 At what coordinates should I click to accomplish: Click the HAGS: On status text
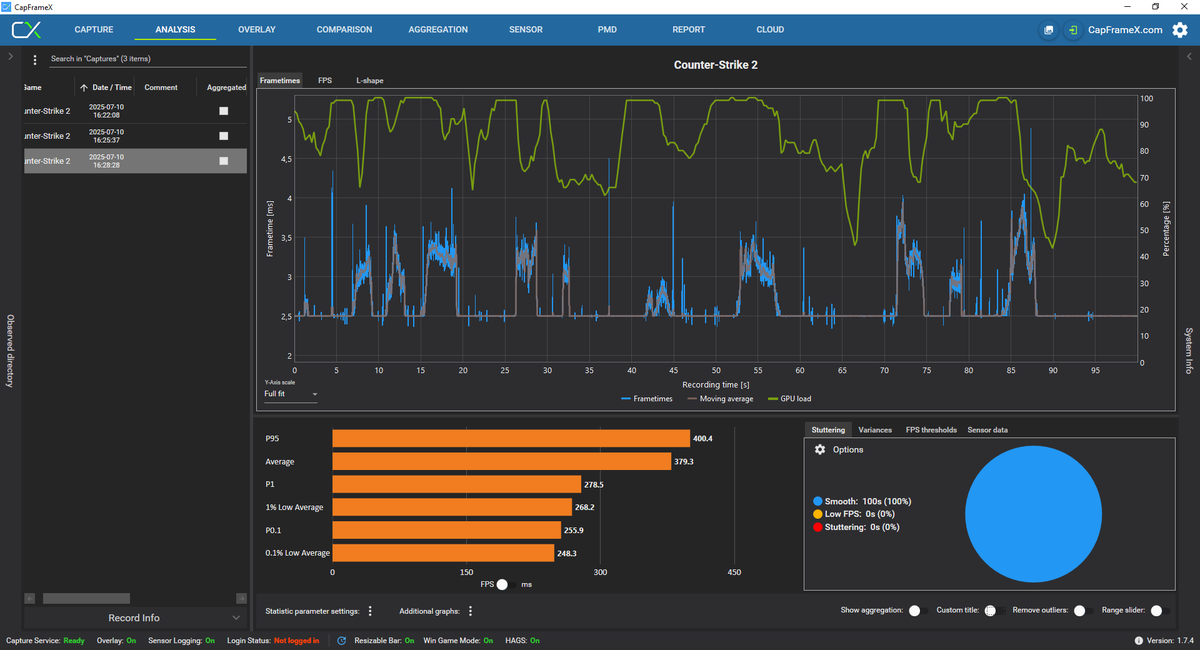tap(520, 640)
